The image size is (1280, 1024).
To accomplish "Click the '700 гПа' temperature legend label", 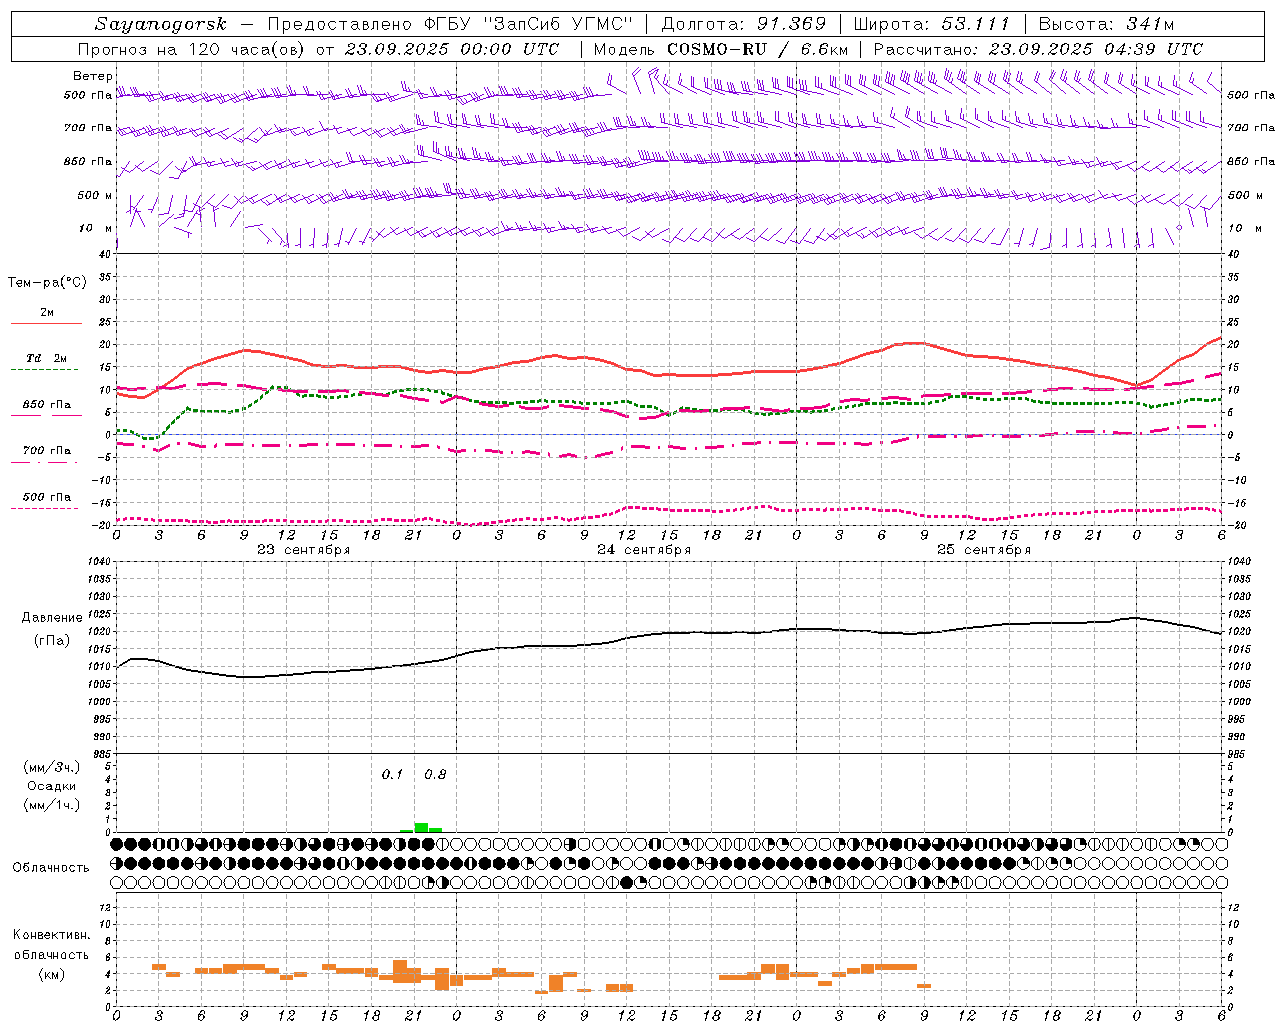I will pyautogui.click(x=47, y=451).
